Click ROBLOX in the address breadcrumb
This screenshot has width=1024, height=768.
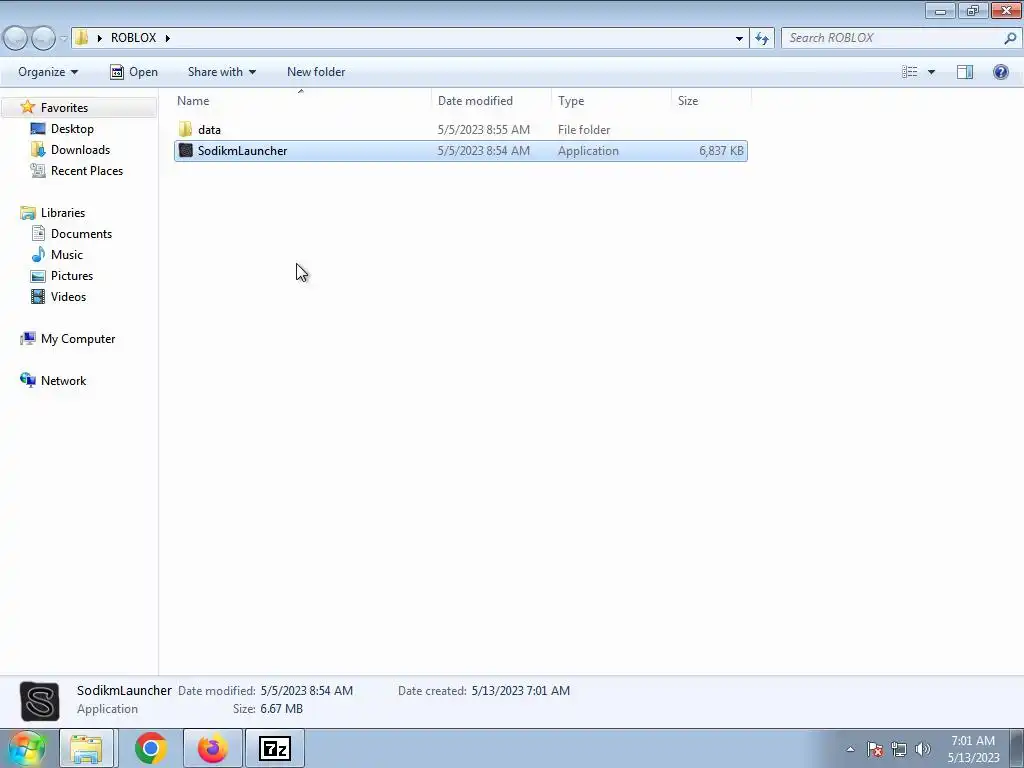(x=133, y=38)
